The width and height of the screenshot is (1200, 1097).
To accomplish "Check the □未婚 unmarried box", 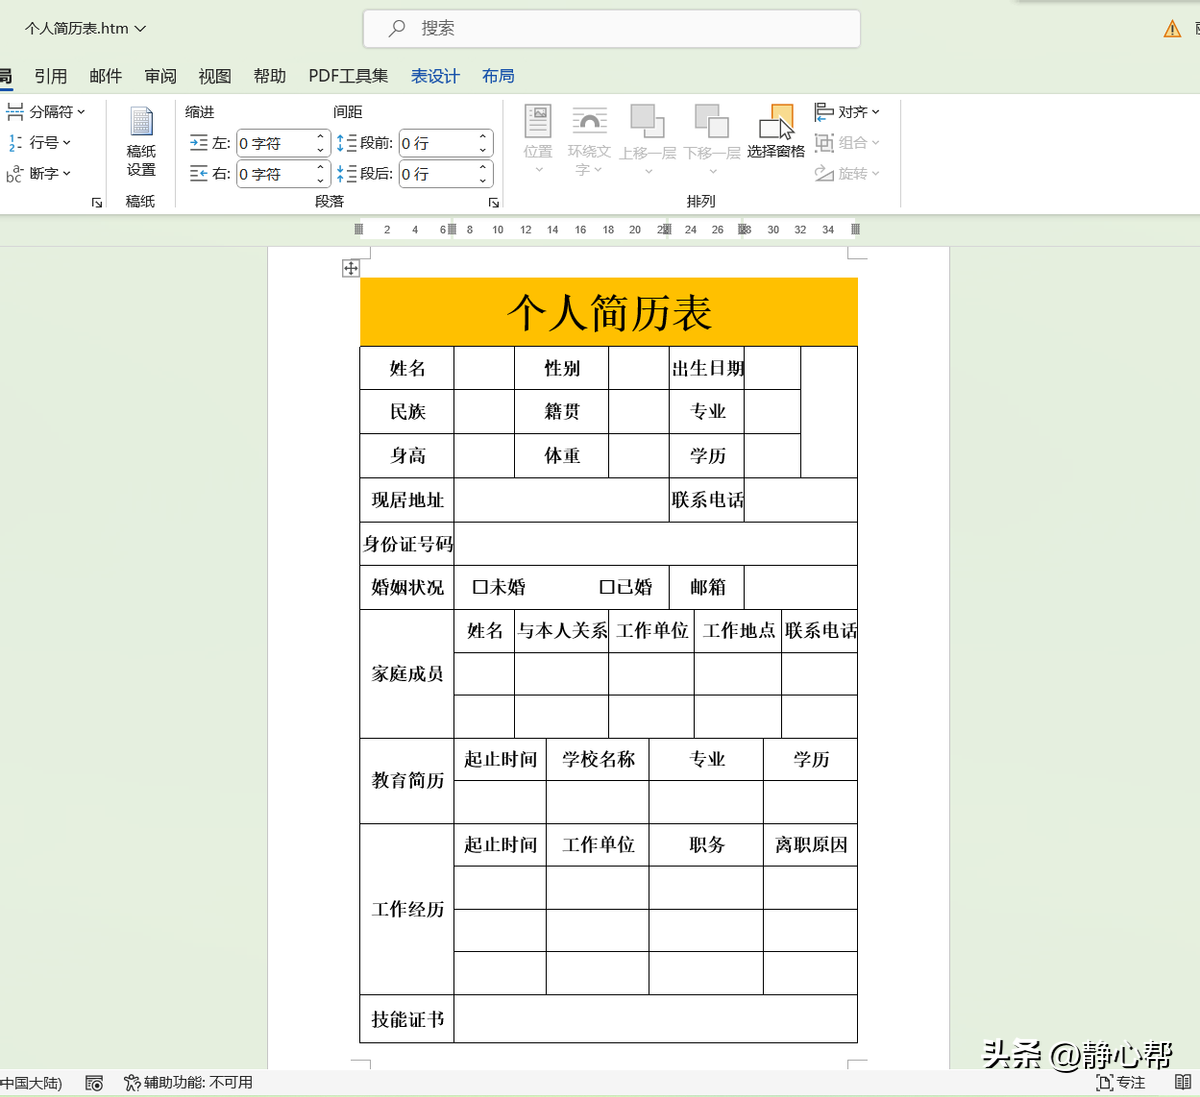I will [480, 587].
